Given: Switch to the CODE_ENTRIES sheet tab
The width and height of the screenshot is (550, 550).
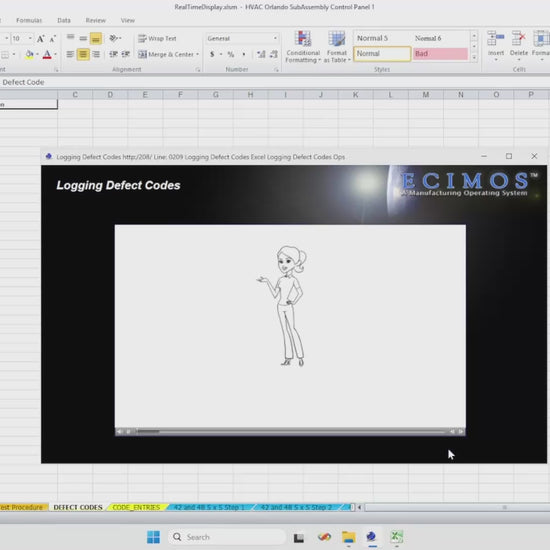Looking at the screenshot, I should point(136,507).
